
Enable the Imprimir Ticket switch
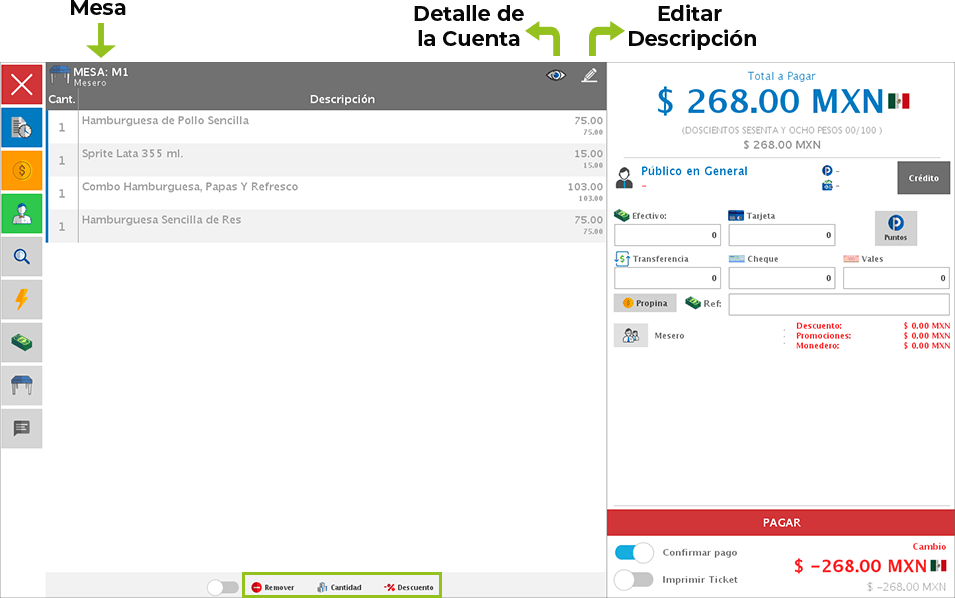[633, 579]
